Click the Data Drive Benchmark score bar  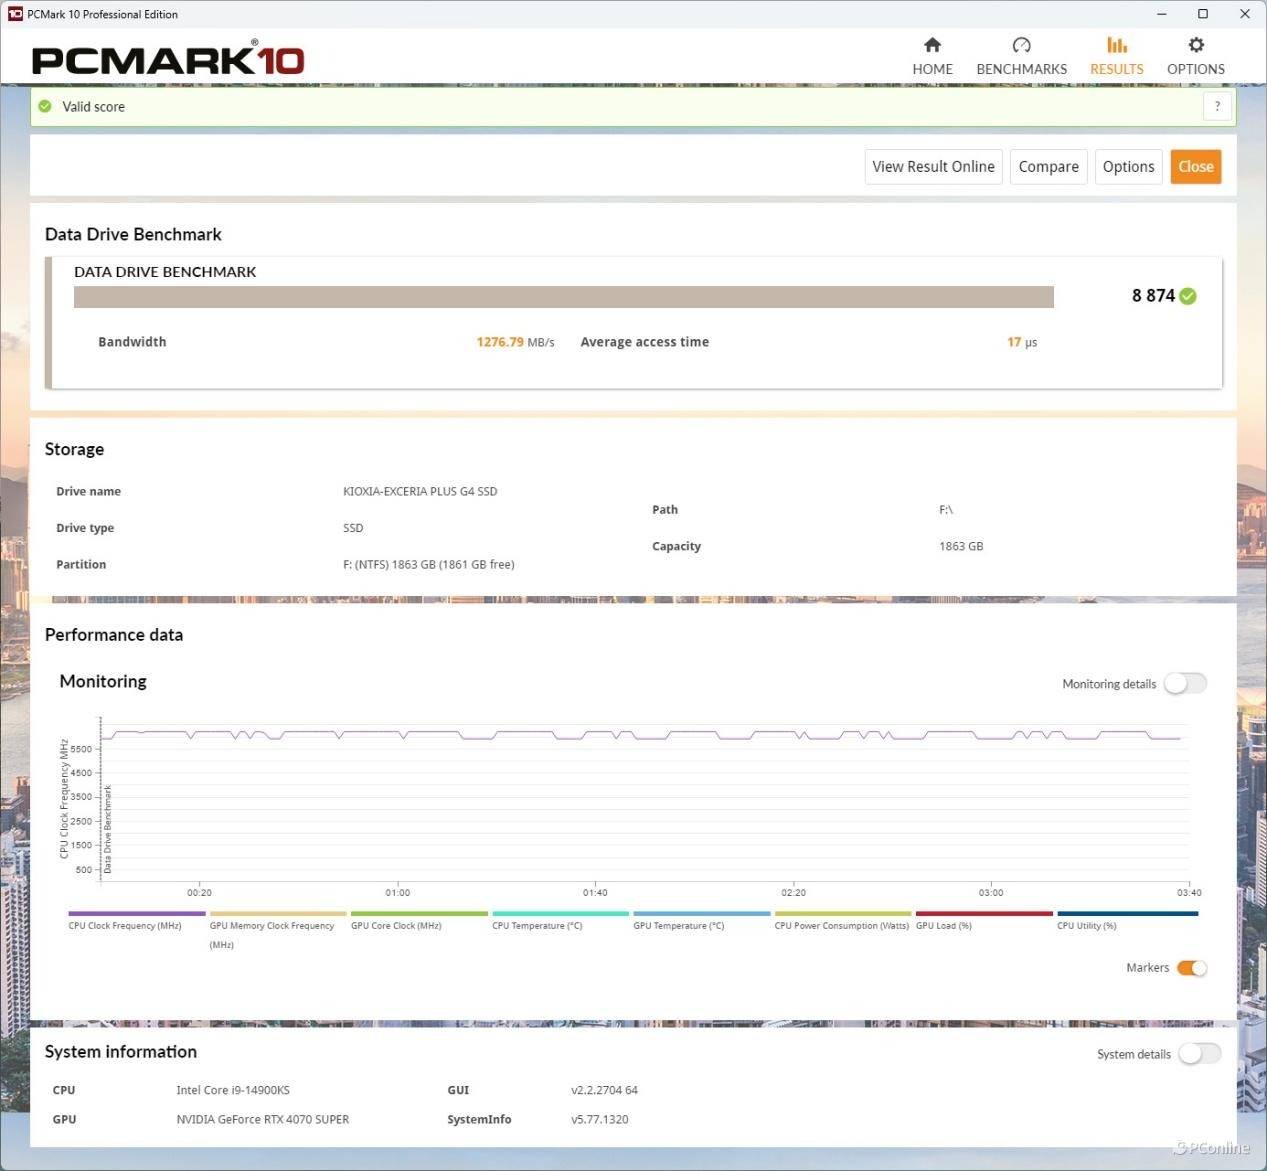coord(563,297)
